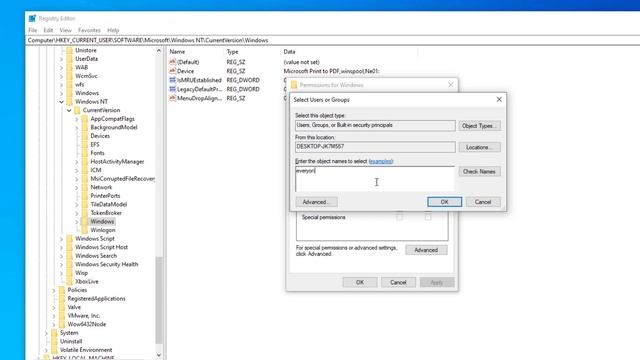Open the View menu
Viewport: 640px width, 360px height.
(65, 30)
